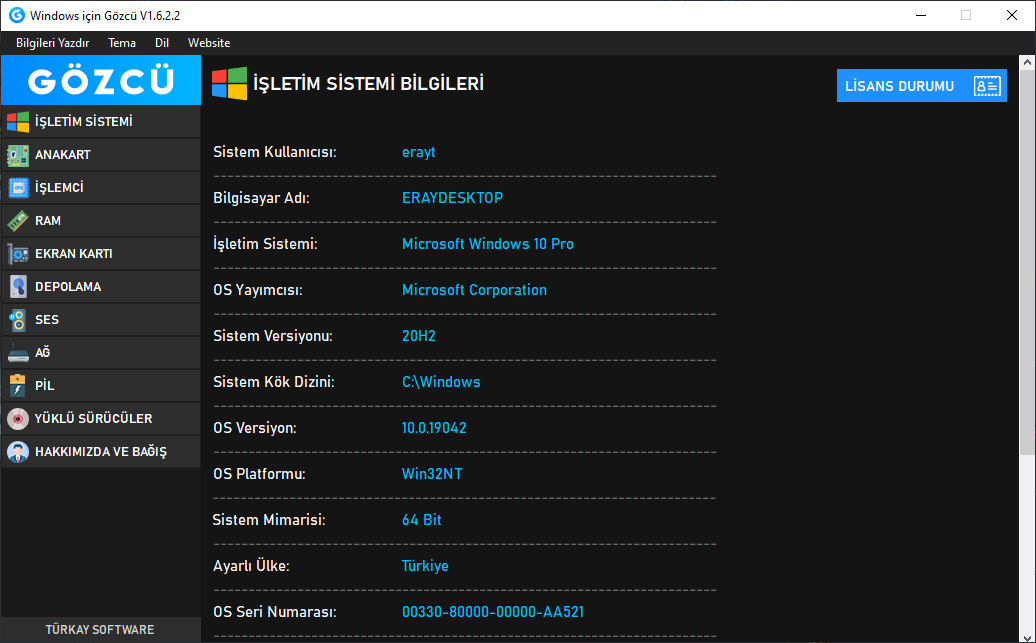View the DEPOLAMA storage section
Viewport: 1036px width, 643px height.
pos(101,287)
